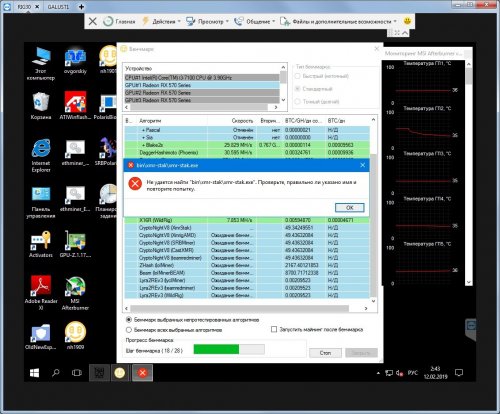Open the OldNewExp folder shortcut
This screenshot has height=414, width=500.
point(41,337)
